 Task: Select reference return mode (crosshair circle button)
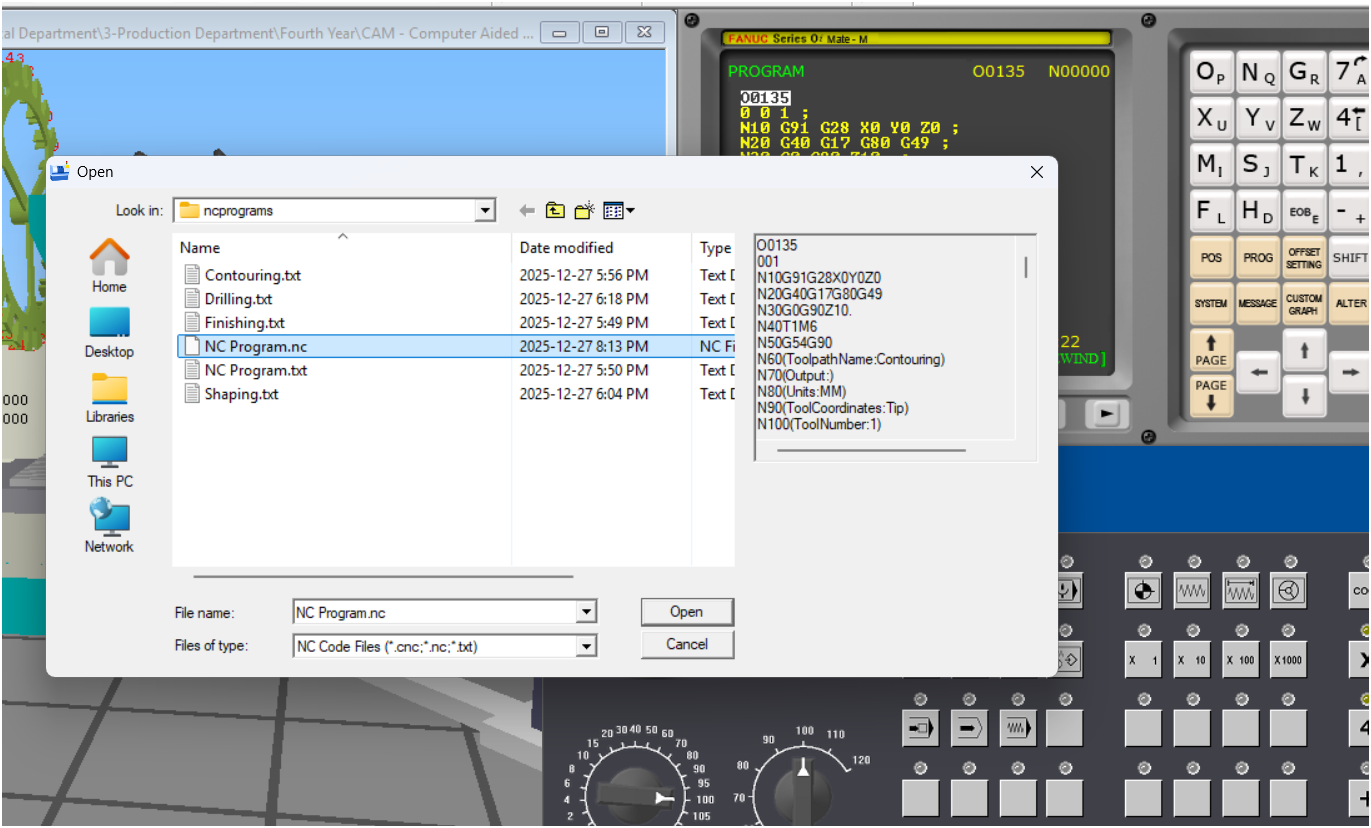tap(1145, 591)
